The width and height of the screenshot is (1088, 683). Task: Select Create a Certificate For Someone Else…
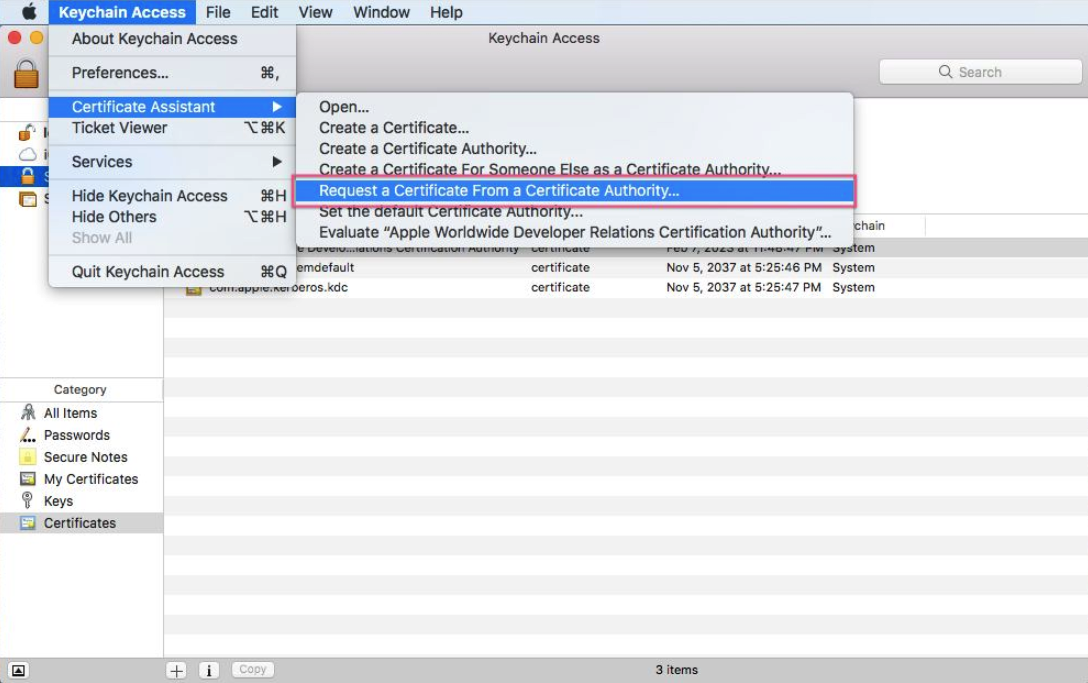[x=574, y=169]
